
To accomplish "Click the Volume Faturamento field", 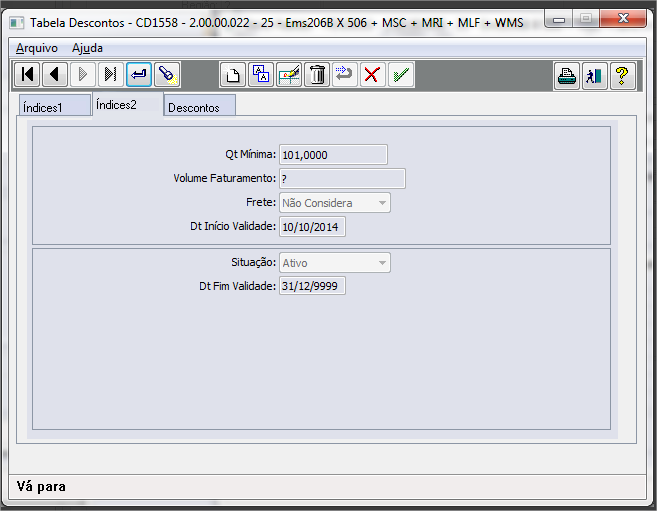I will pyautogui.click(x=342, y=179).
